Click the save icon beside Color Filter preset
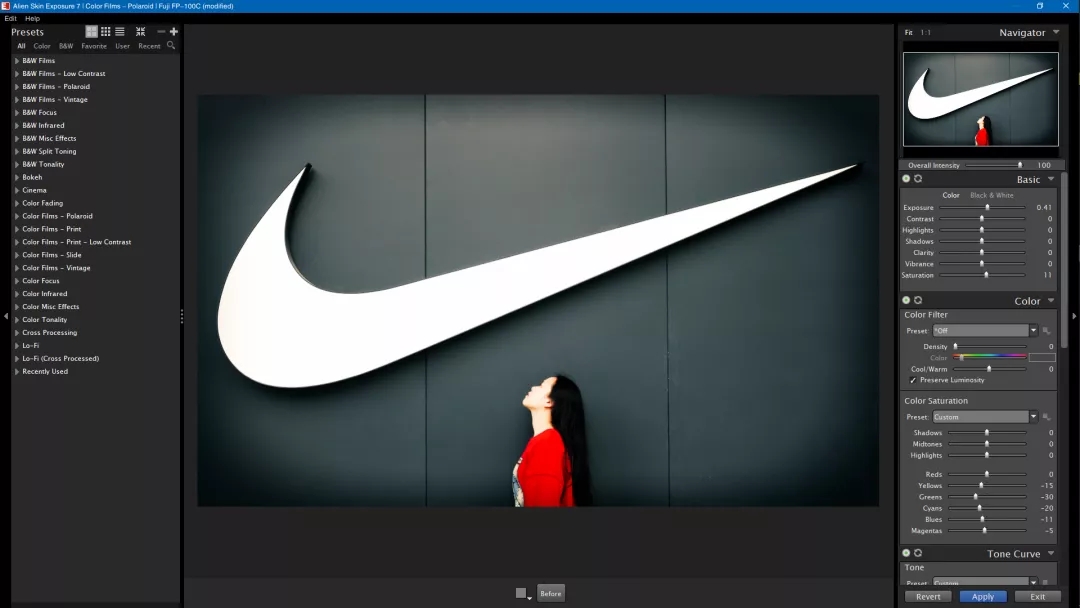Image resolution: width=1080 pixels, height=608 pixels. coord(1046,331)
